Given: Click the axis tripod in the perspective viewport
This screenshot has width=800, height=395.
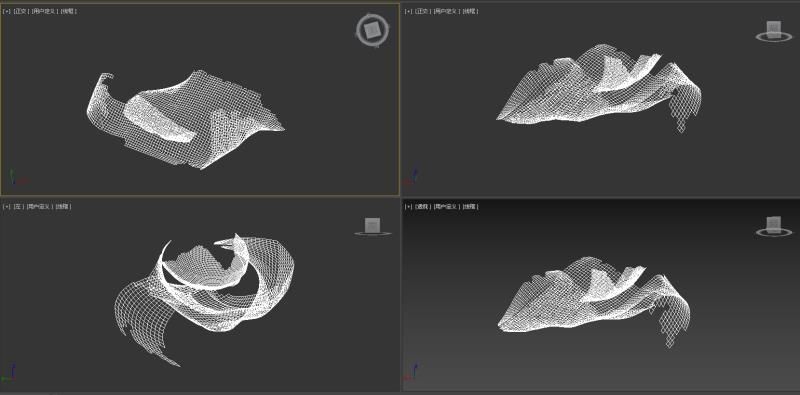Looking at the screenshot, I should click(x=411, y=373).
